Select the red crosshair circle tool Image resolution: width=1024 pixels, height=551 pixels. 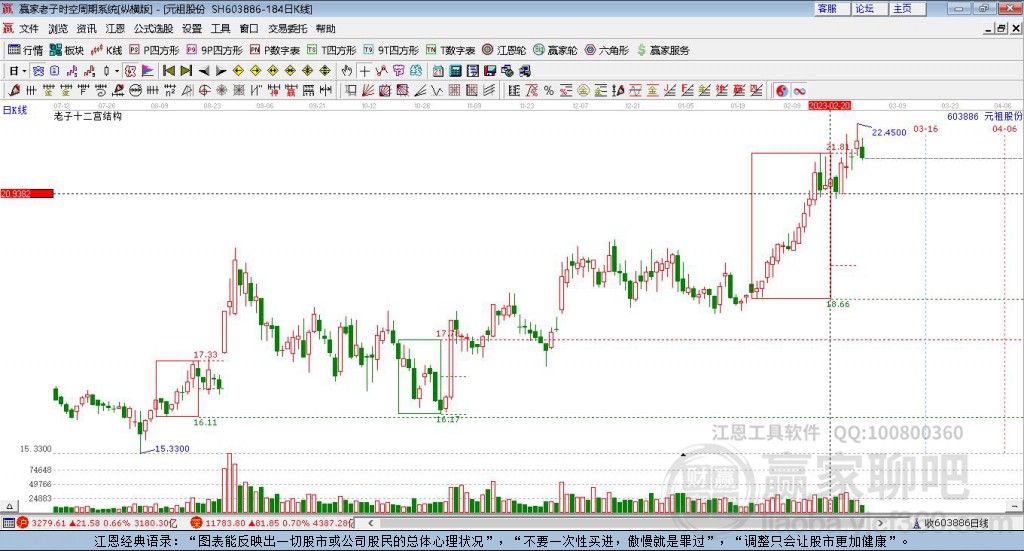[x=204, y=91]
